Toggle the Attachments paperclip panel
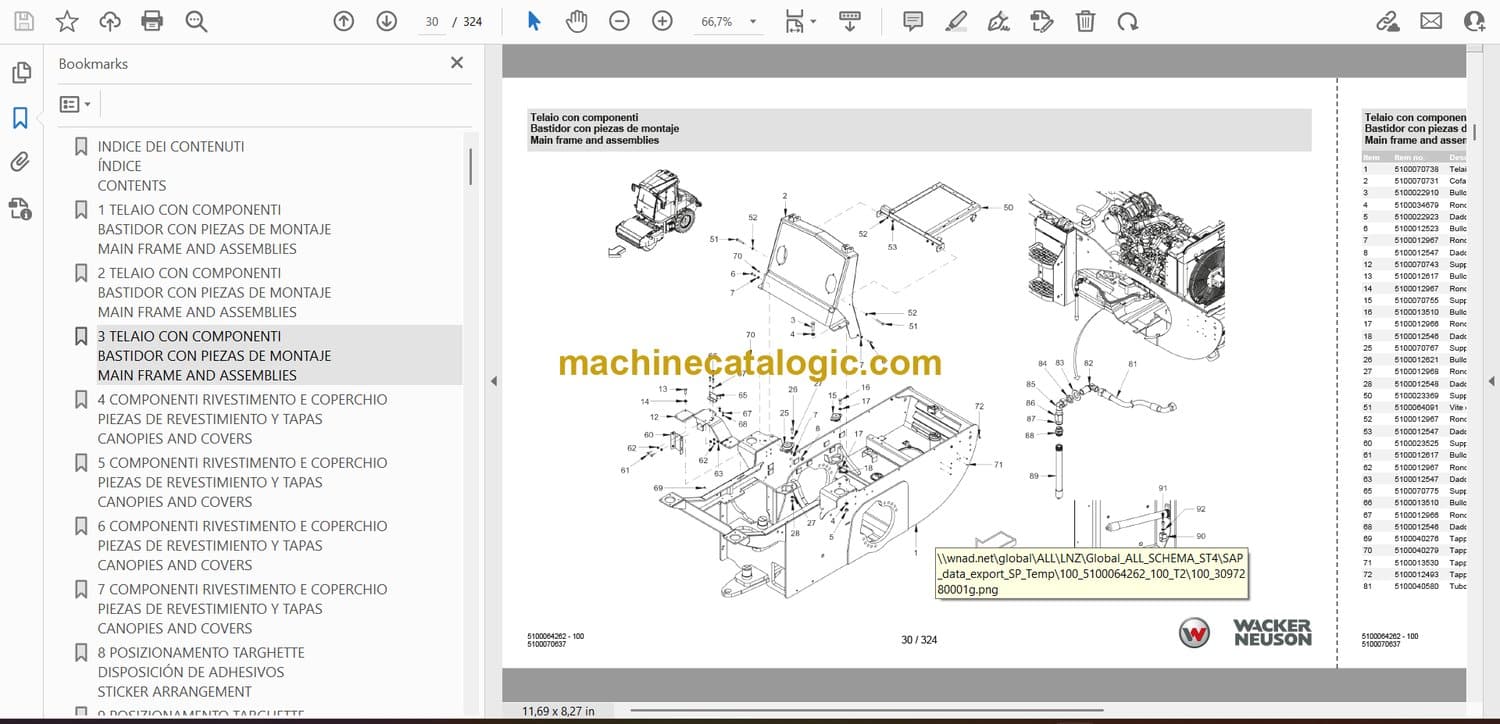 tap(20, 162)
